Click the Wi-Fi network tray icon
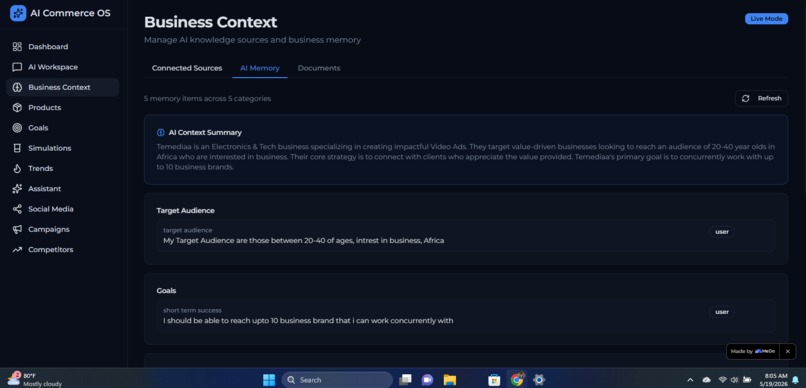Viewport: 806px width, 388px height. (722, 380)
